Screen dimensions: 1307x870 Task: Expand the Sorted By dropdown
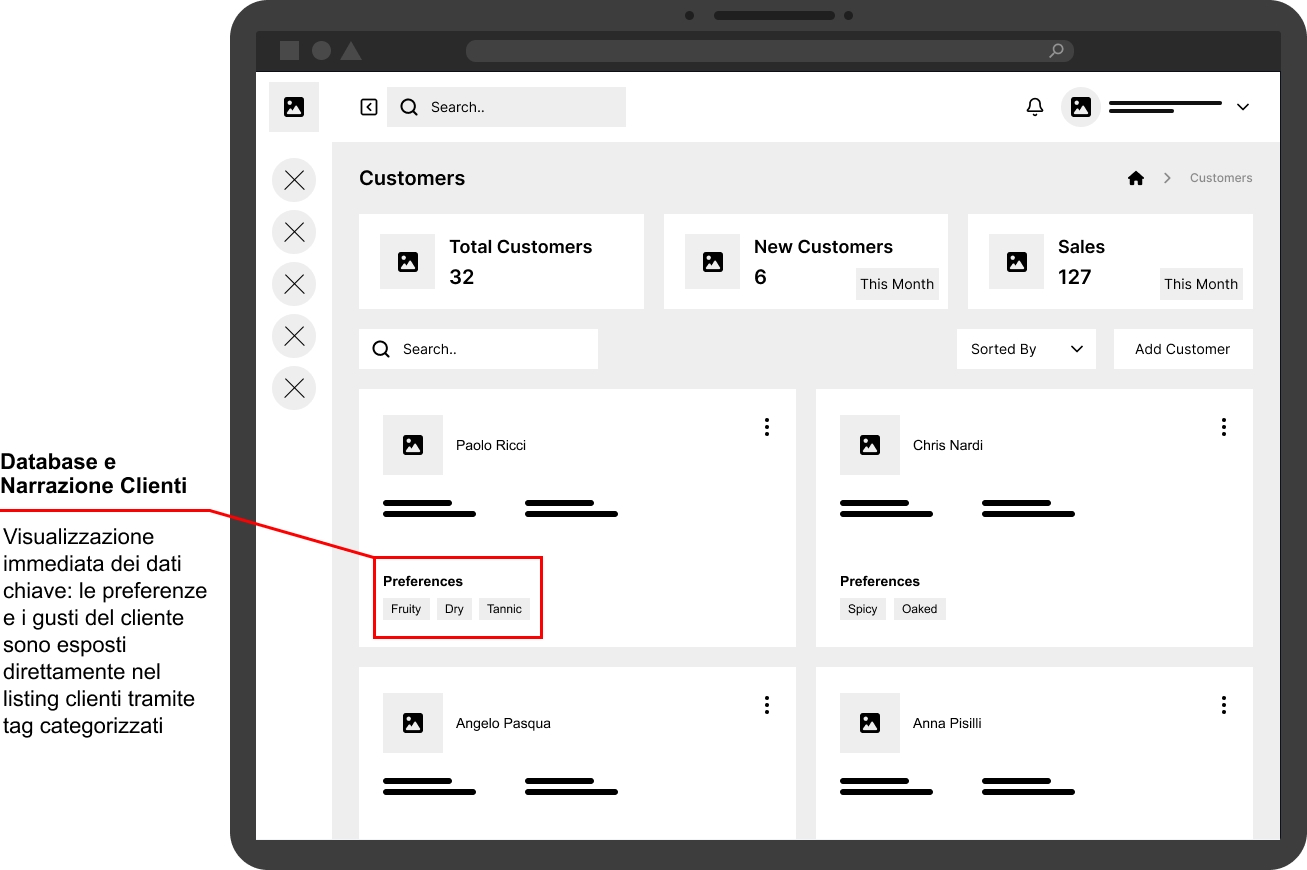tap(1026, 349)
